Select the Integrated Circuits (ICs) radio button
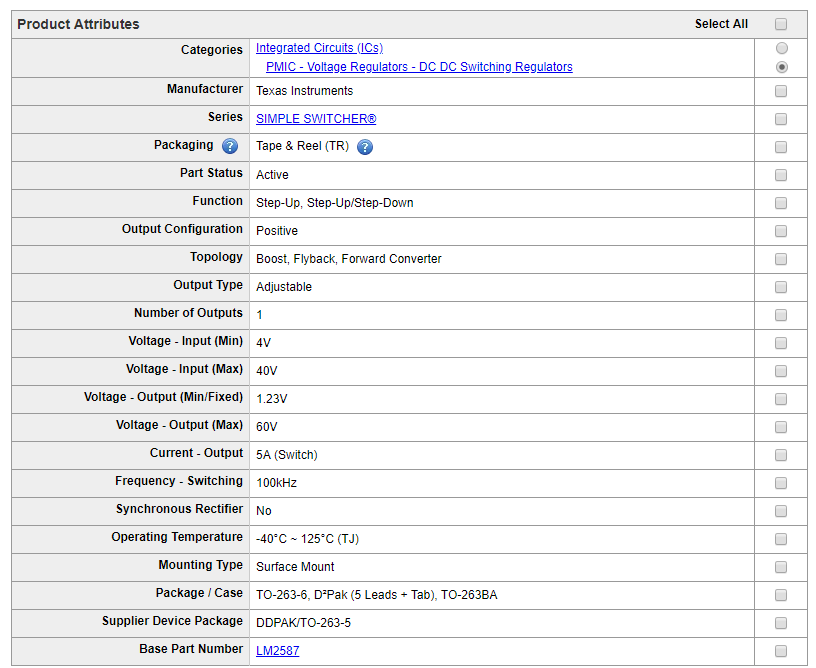The height and width of the screenshot is (668, 816). point(781,48)
